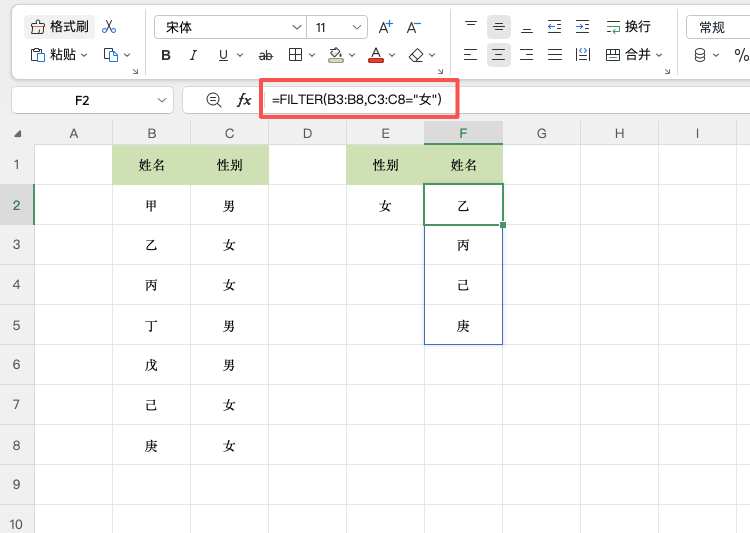This screenshot has width=750, height=533.
Task: Click the Cut scissors icon
Action: tap(109, 27)
